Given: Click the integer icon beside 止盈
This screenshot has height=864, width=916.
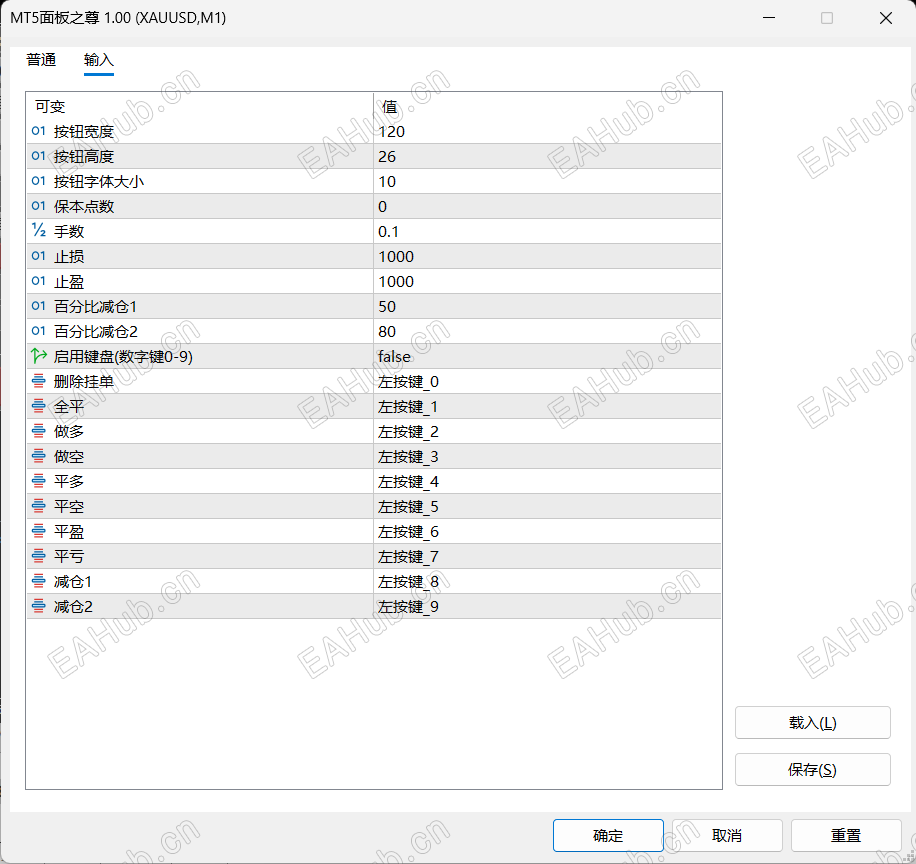Looking at the screenshot, I should (x=39, y=281).
